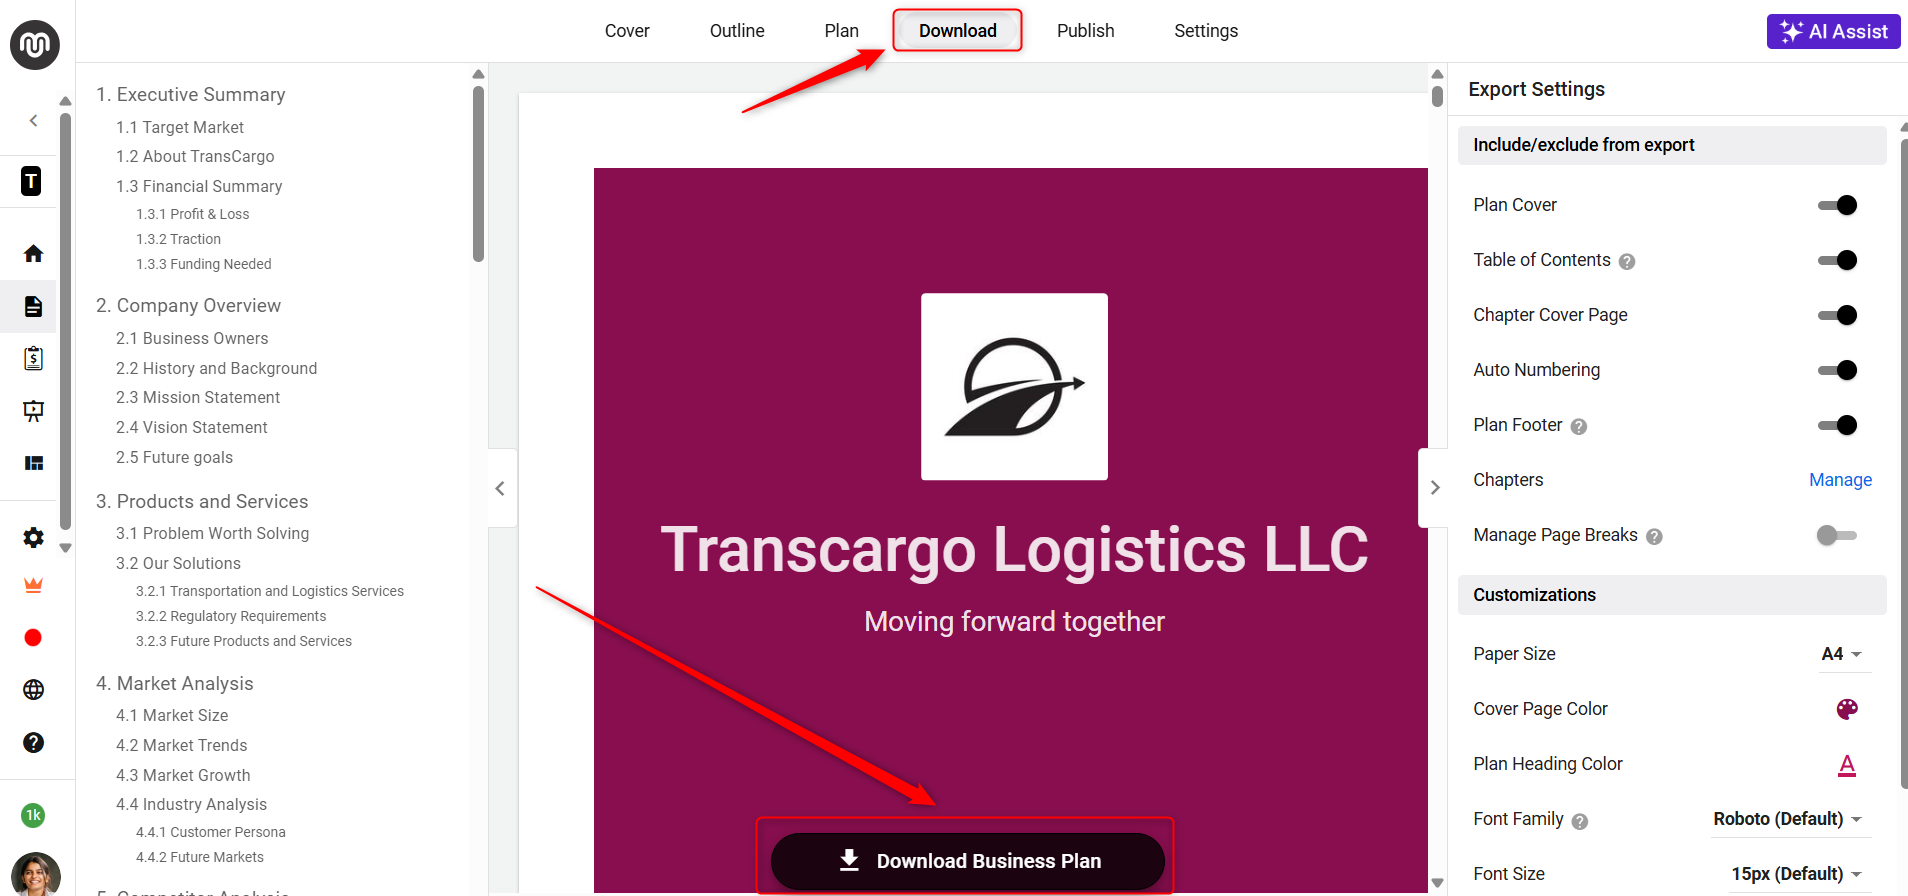The height and width of the screenshot is (896, 1908).
Task: Click the orange crown upgrade icon
Action: (33, 585)
